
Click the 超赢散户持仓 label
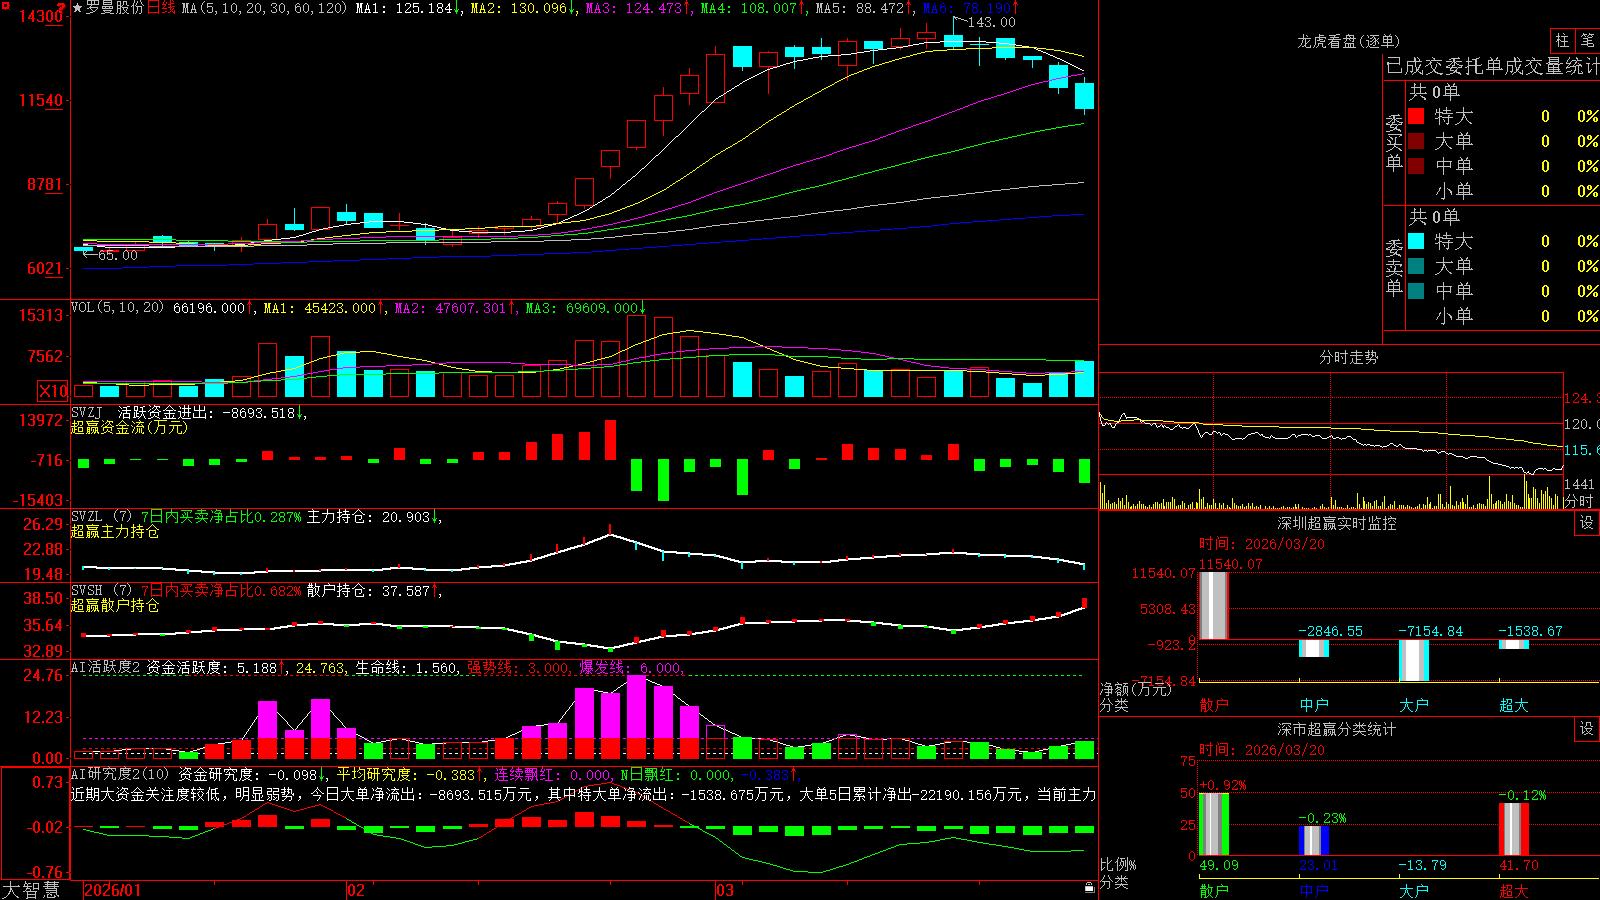(x=115, y=605)
